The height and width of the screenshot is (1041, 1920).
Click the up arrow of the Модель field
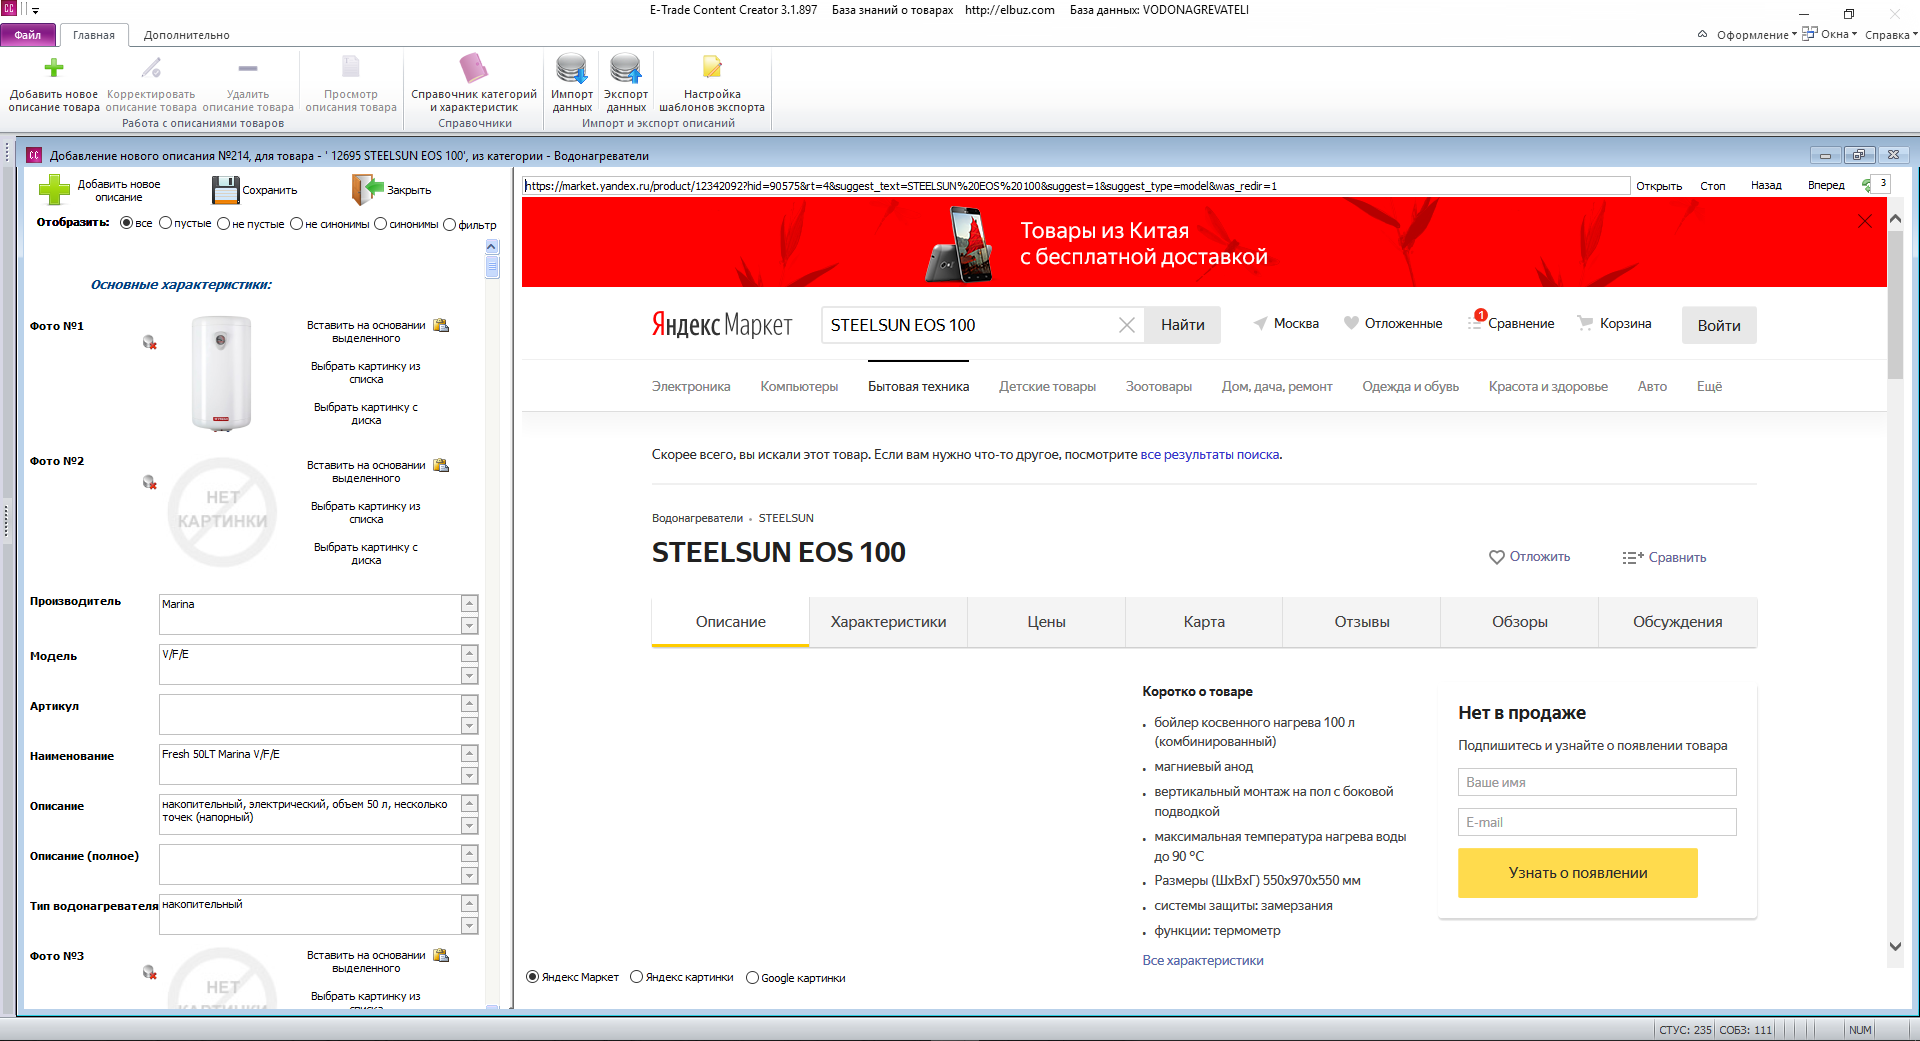469,654
